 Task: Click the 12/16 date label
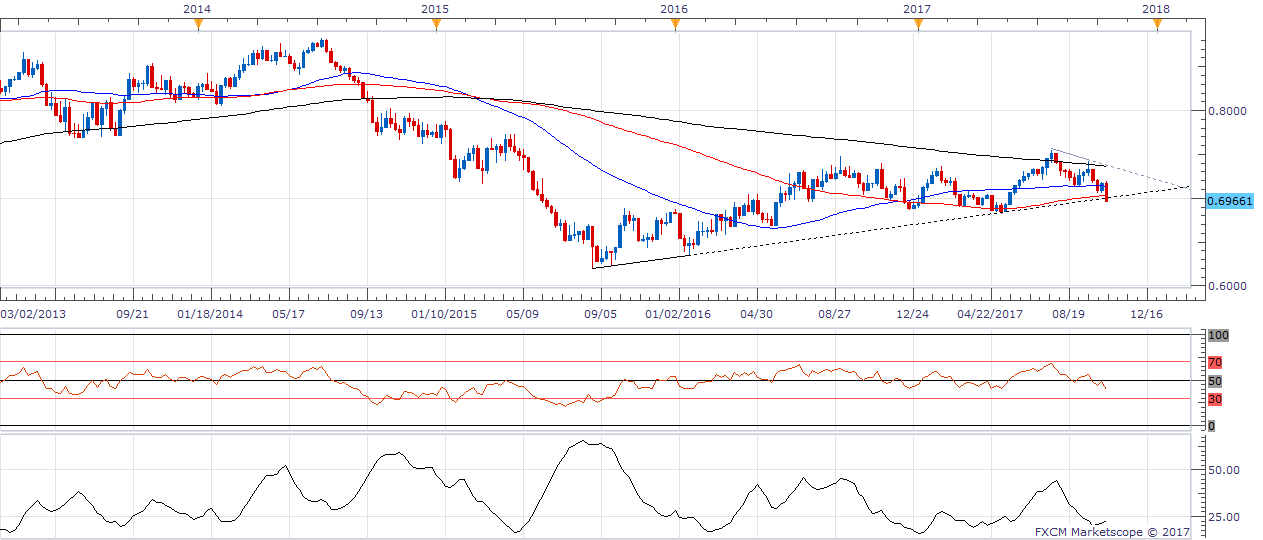pos(1146,314)
